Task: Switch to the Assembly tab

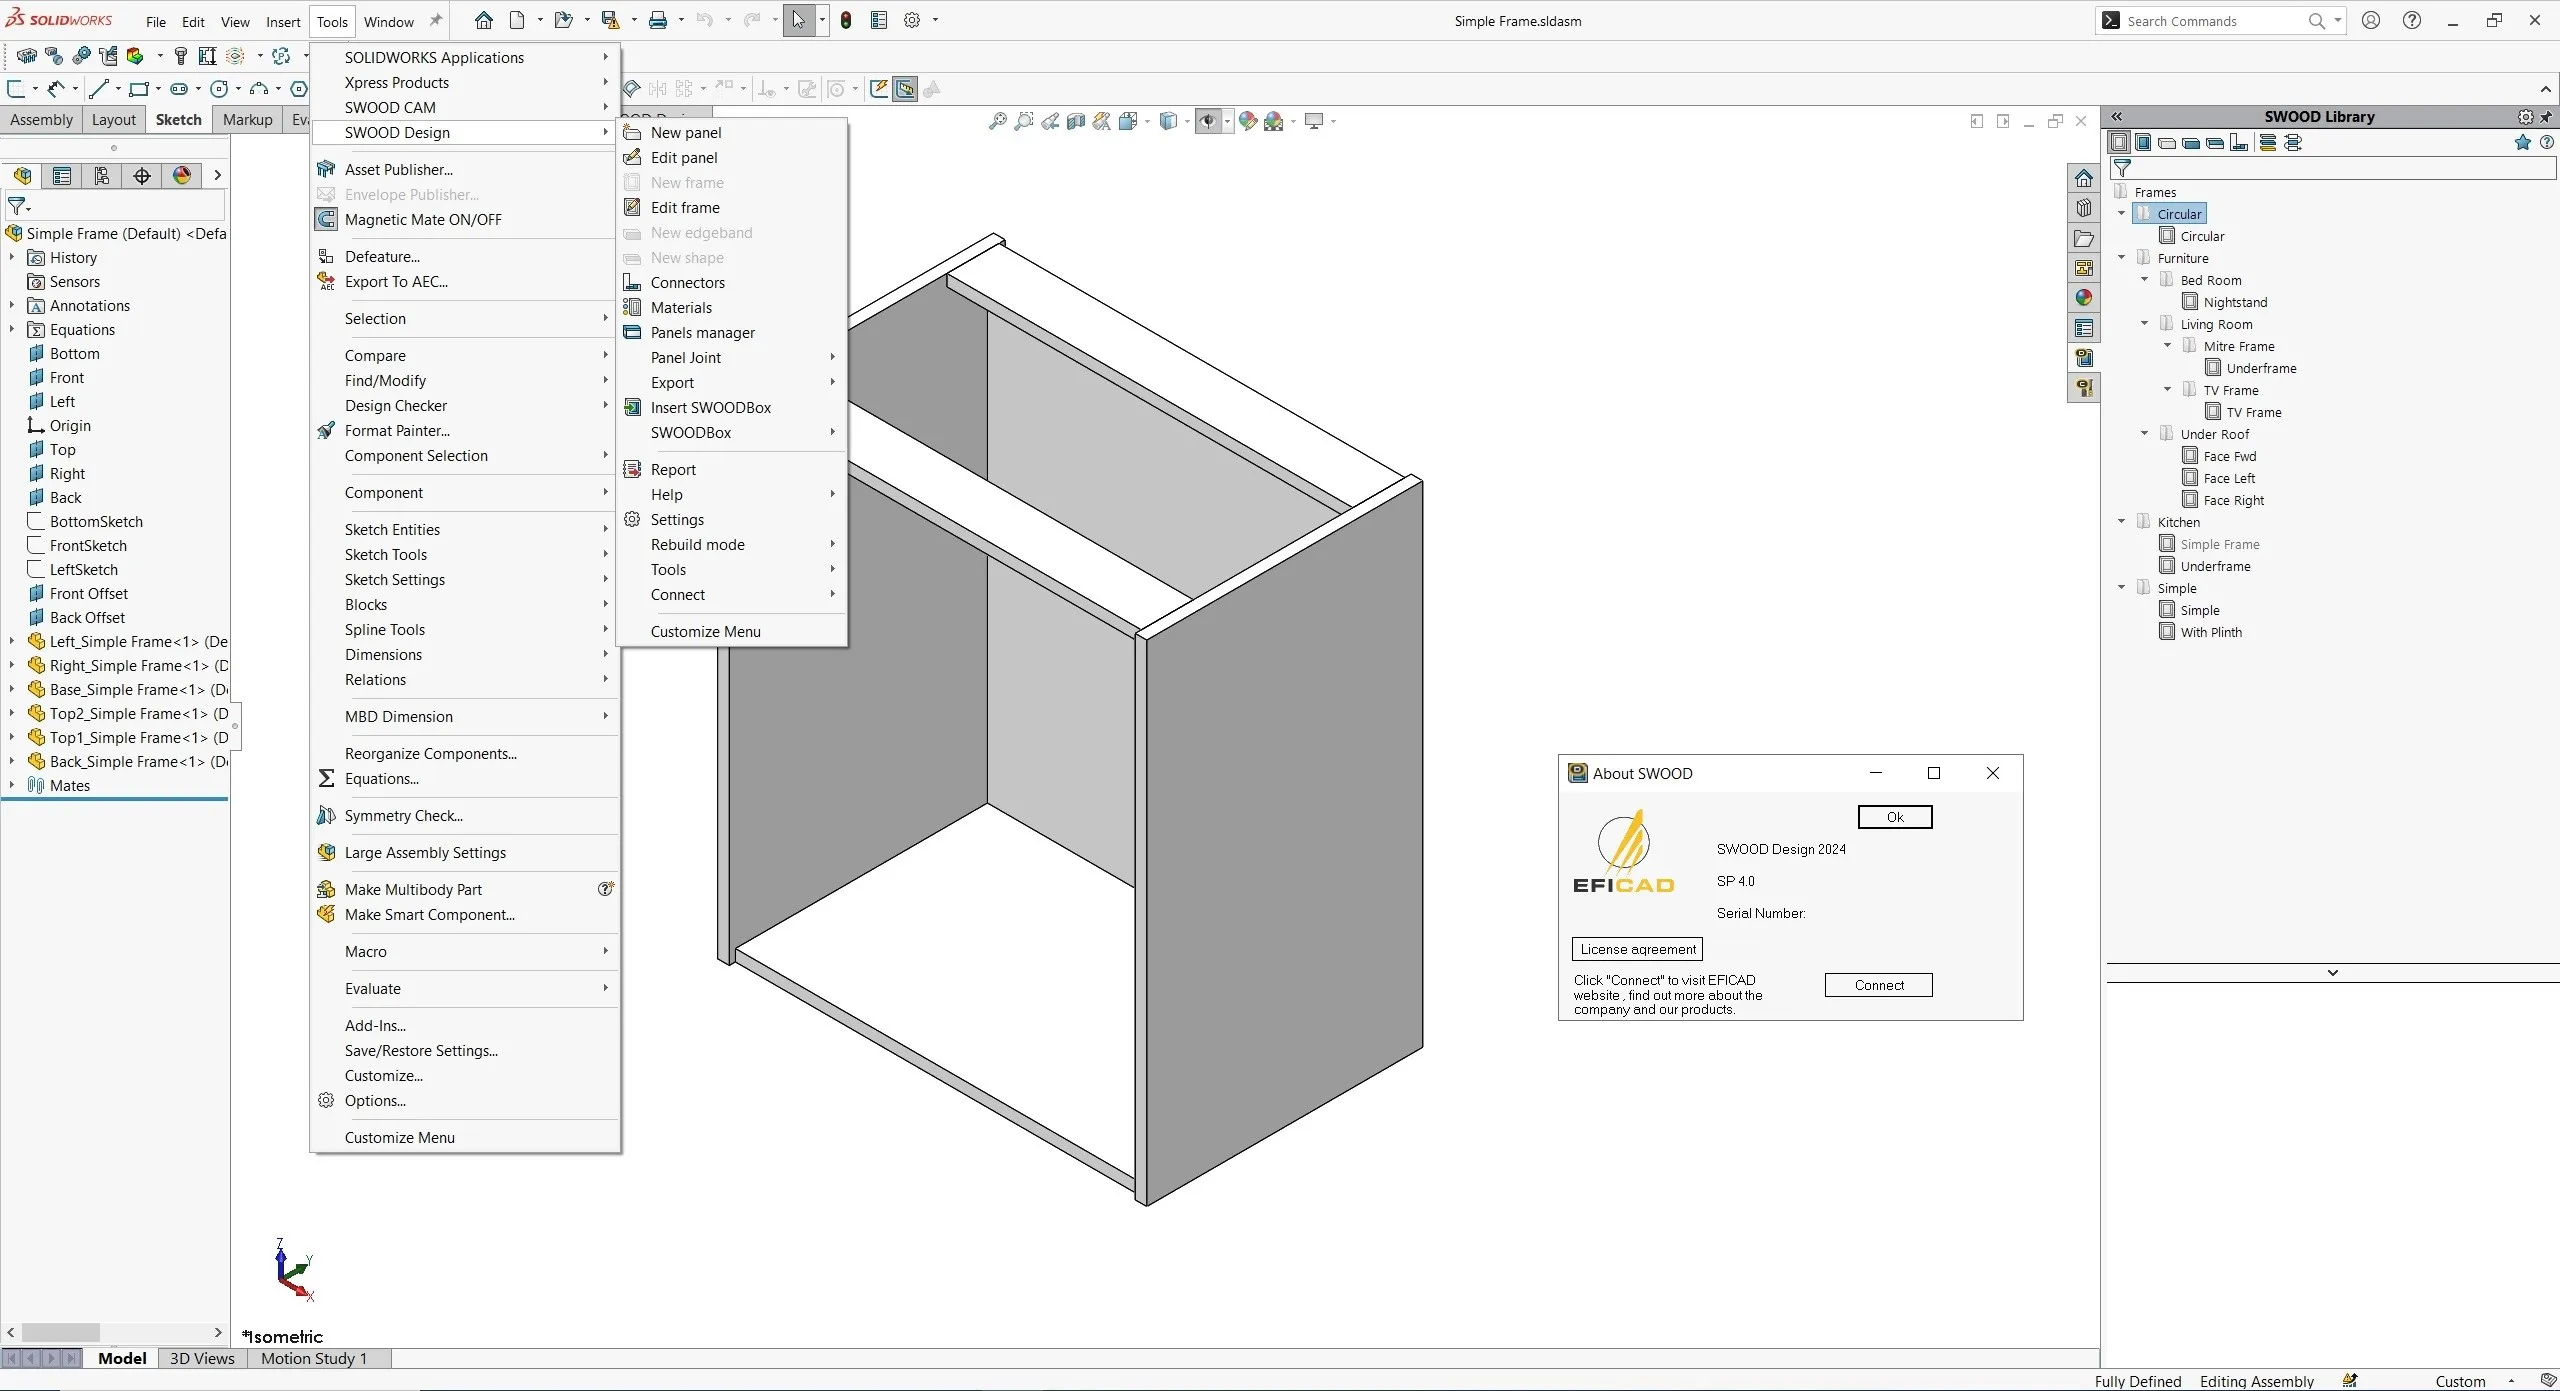Action: coord(41,120)
